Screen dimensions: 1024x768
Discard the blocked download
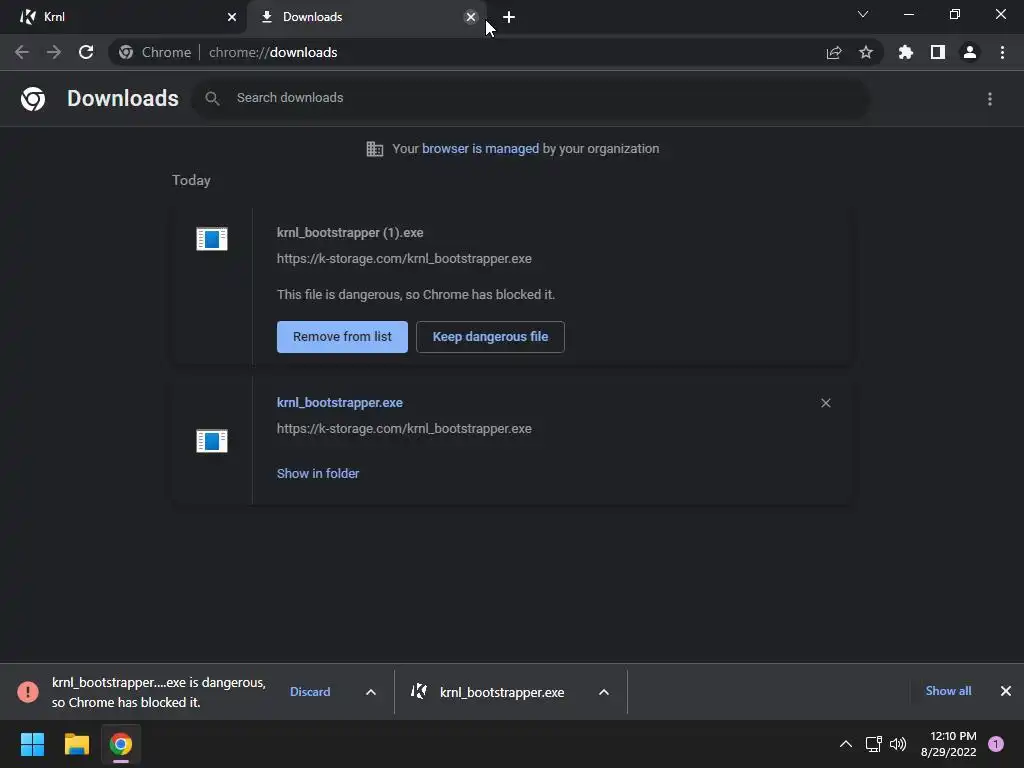pos(310,692)
